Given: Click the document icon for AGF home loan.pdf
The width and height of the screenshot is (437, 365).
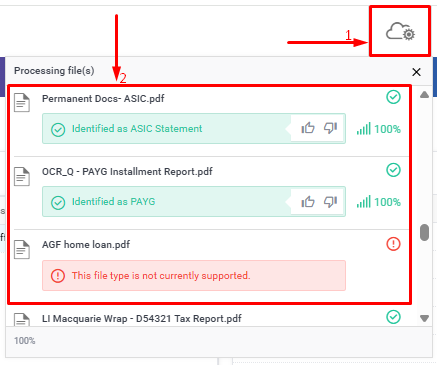Looking at the screenshot, I should pyautogui.click(x=22, y=249).
